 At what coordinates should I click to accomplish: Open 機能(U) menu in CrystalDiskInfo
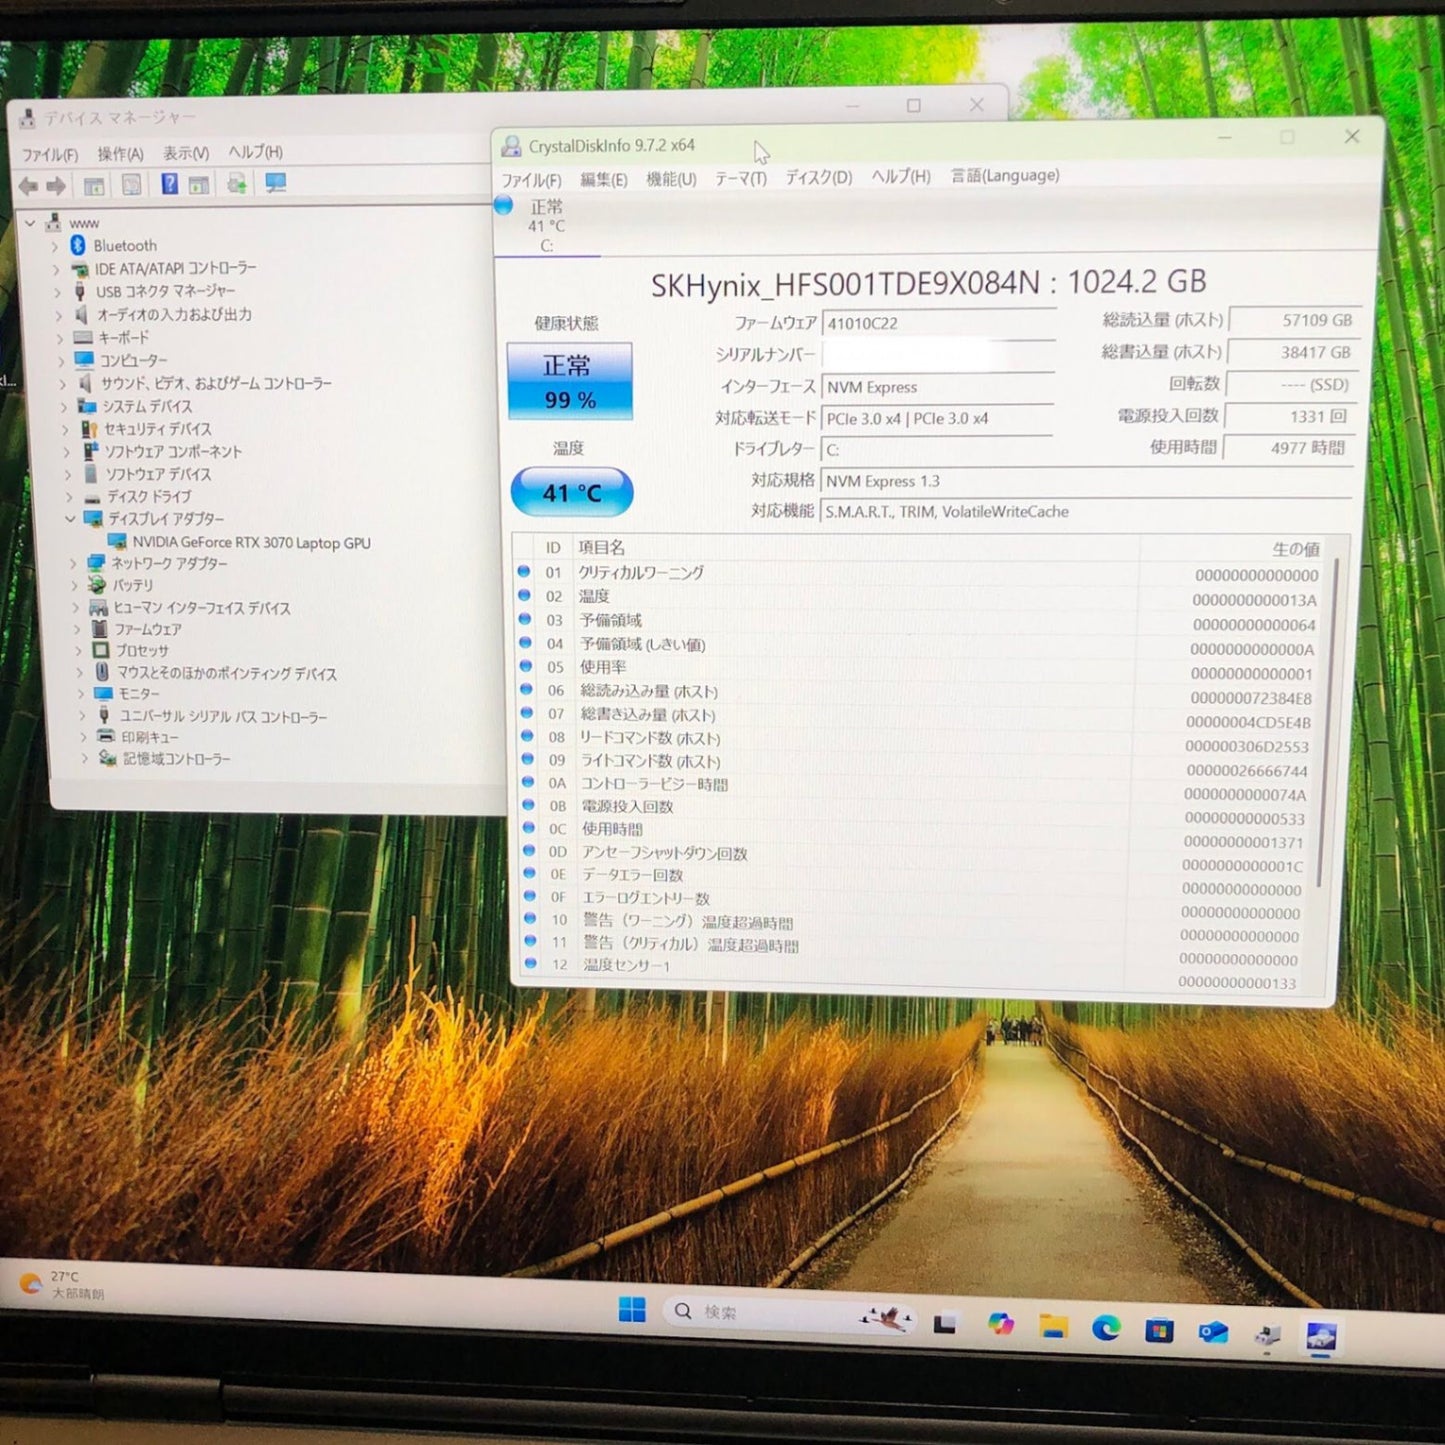[671, 179]
